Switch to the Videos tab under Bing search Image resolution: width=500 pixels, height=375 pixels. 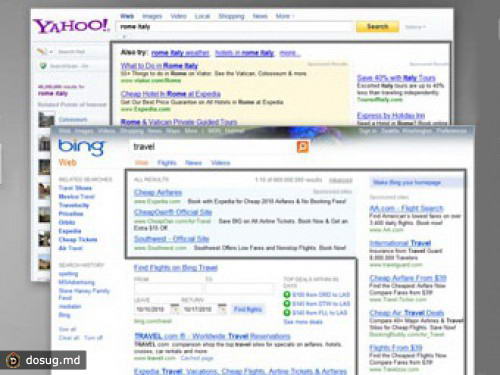(x=221, y=163)
